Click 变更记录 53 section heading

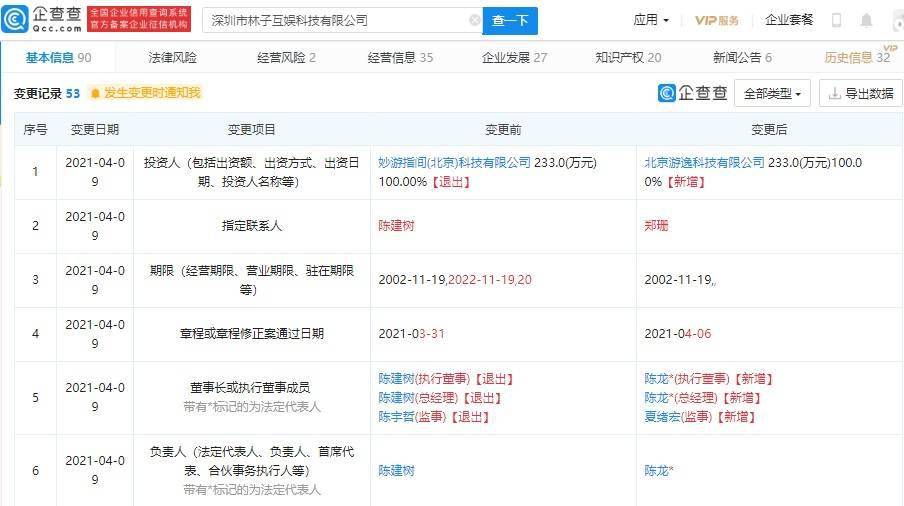pyautogui.click(x=47, y=93)
